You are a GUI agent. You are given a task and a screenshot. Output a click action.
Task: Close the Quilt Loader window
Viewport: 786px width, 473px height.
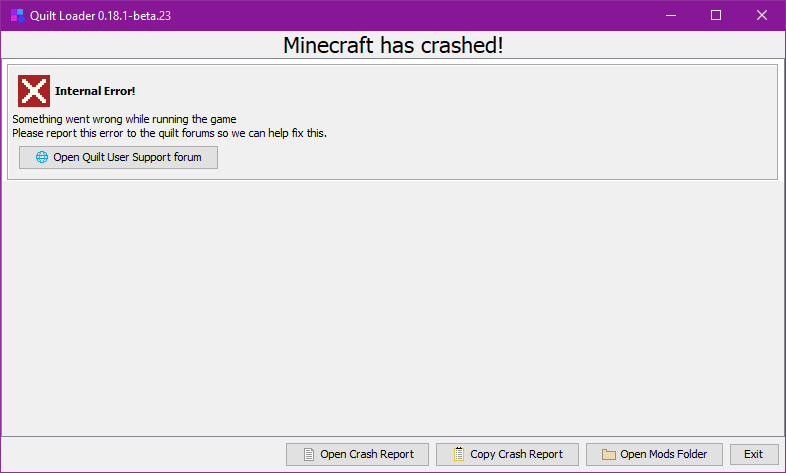(x=762, y=16)
